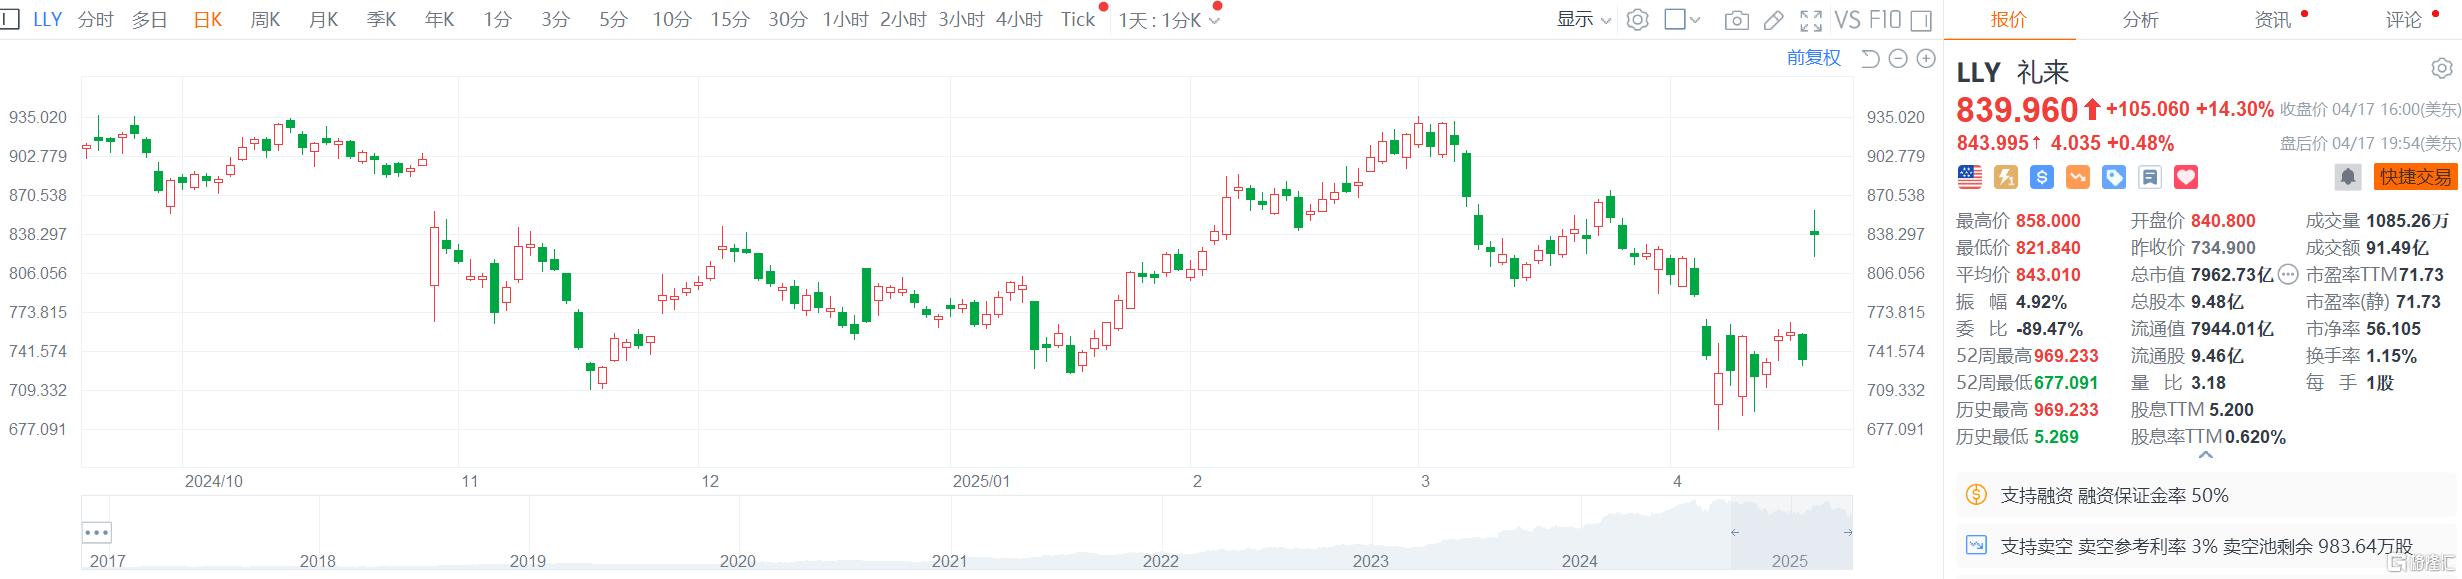Click the 快捷交易 button
The height and width of the screenshot is (579, 2462).
[x=2415, y=177]
